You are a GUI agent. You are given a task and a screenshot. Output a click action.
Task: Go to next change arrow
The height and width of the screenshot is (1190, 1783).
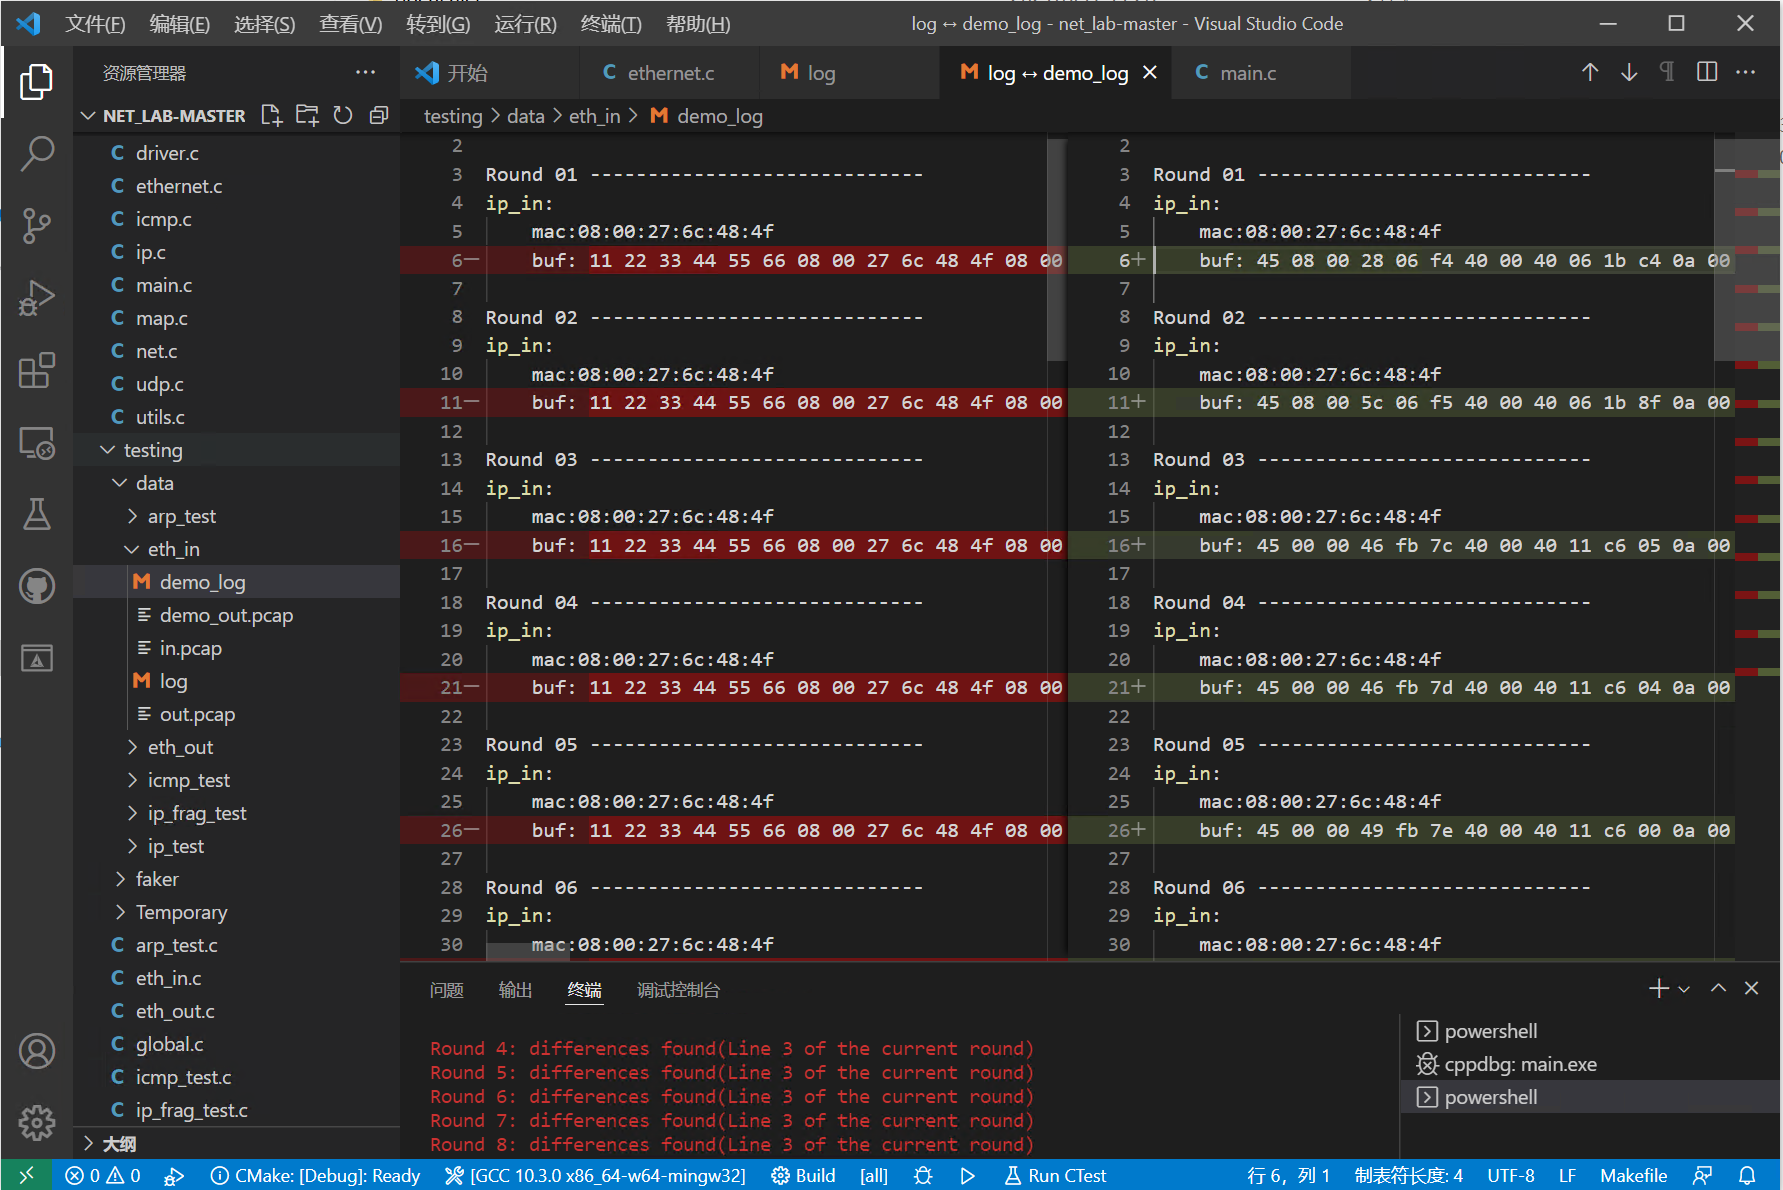coord(1629,72)
